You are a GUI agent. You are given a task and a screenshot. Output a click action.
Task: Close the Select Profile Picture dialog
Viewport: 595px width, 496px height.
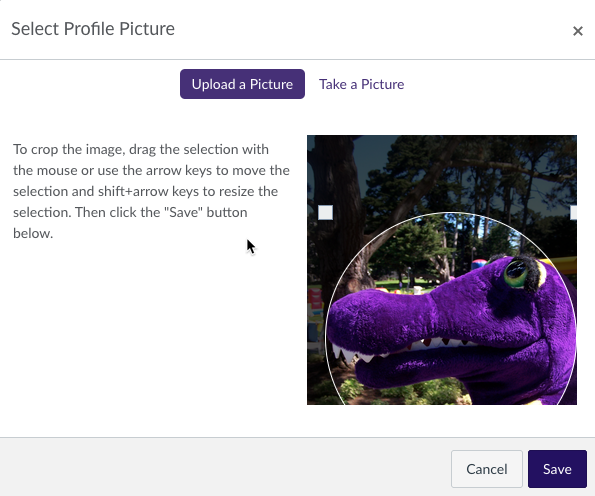tap(578, 31)
